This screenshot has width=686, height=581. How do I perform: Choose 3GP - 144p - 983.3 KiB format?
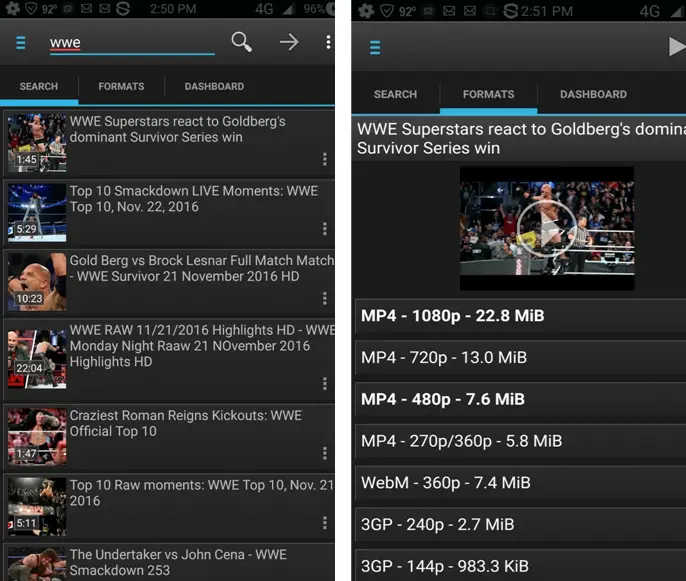click(x=521, y=566)
